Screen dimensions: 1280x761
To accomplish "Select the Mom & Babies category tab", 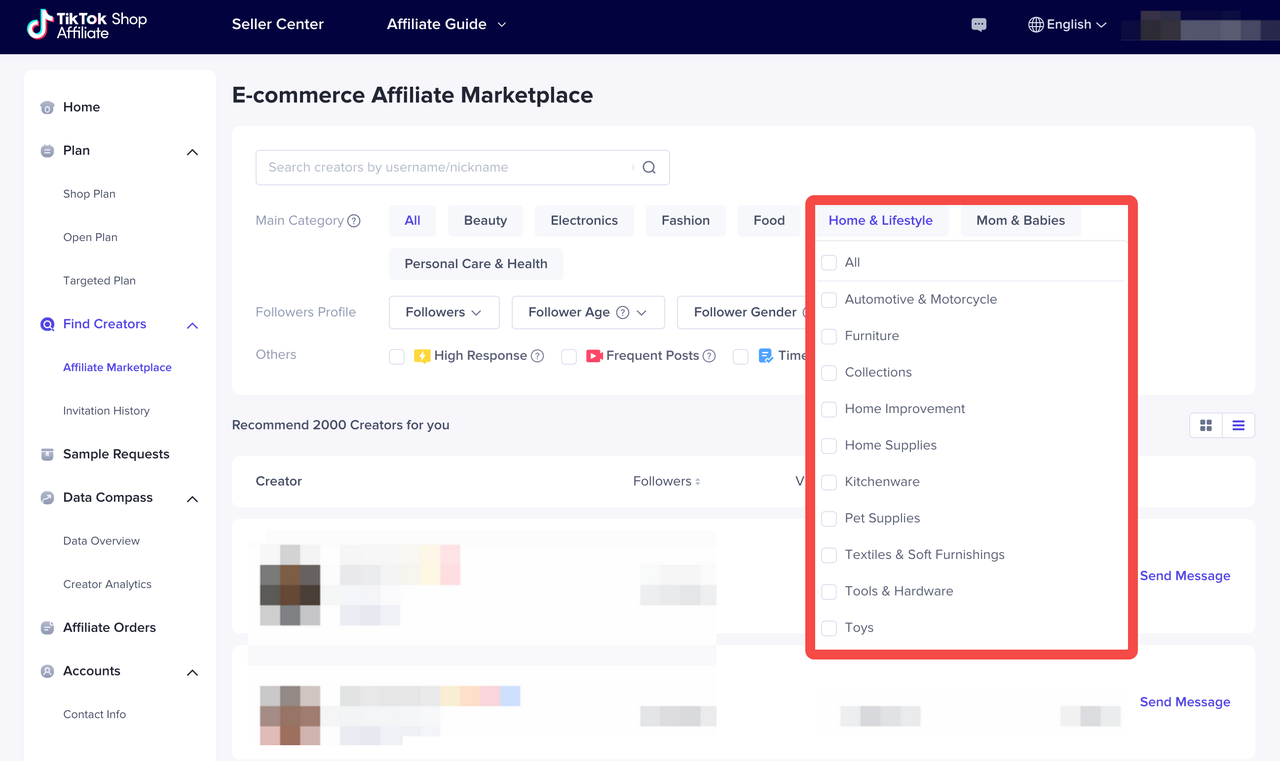I will [x=1019, y=220].
